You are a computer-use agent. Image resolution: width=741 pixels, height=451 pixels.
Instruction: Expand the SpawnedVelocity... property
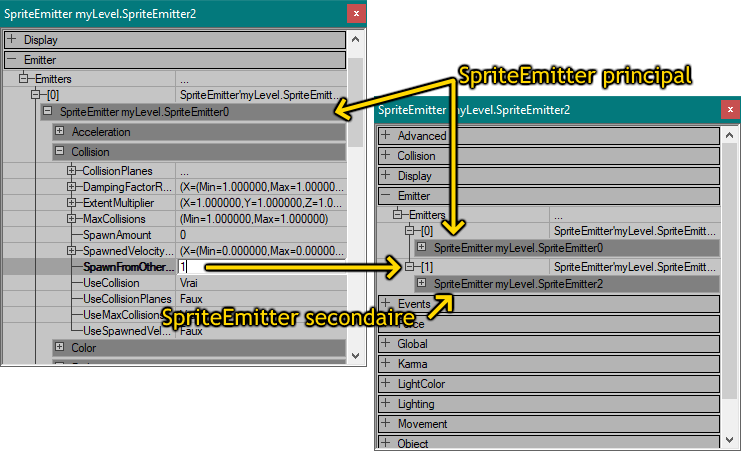pyautogui.click(x=71, y=251)
